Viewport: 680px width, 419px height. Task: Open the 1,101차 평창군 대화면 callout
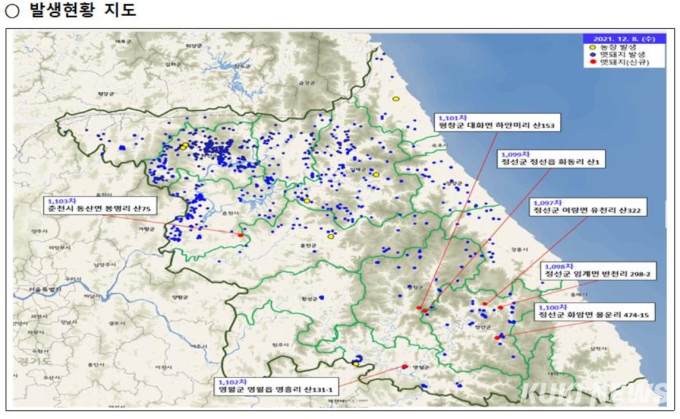click(497, 122)
